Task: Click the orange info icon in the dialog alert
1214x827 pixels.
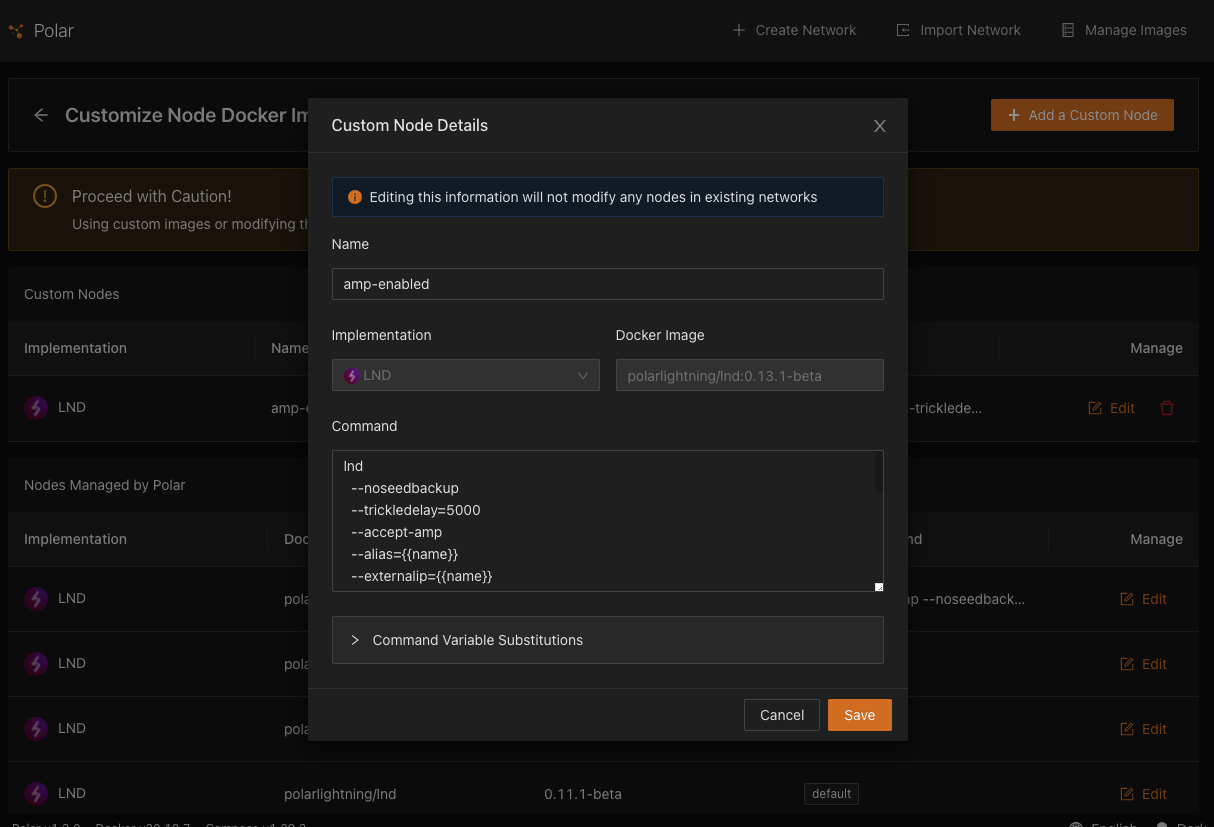Action: click(x=354, y=197)
